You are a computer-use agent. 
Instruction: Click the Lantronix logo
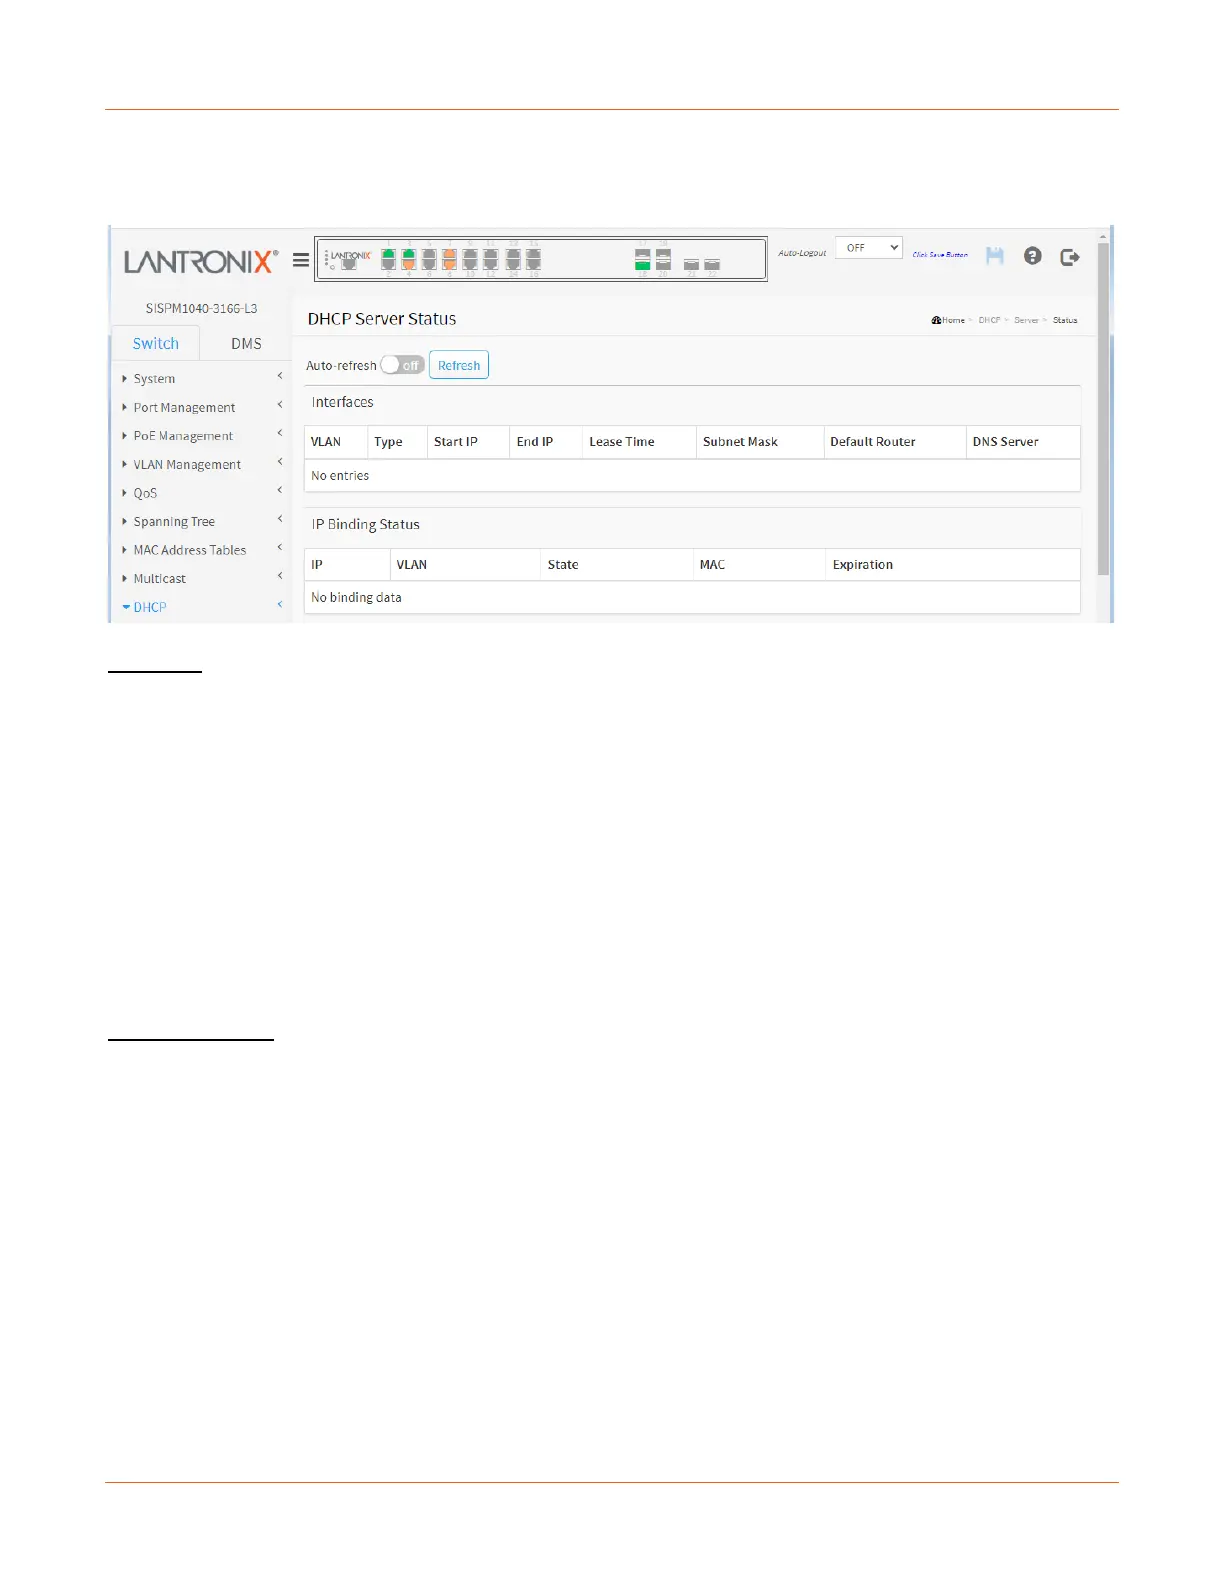point(201,262)
